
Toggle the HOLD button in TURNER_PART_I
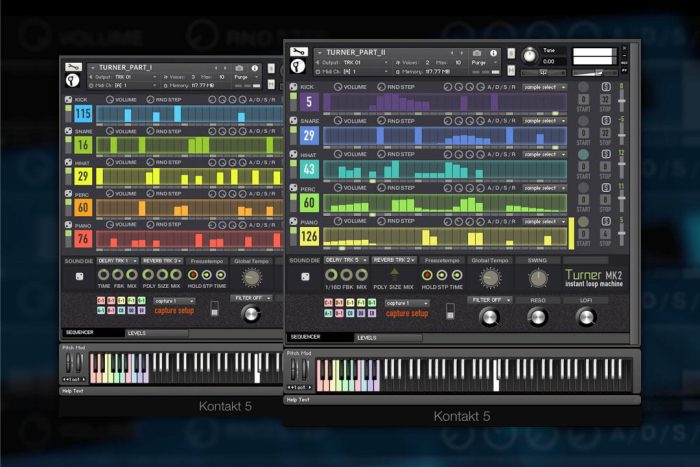(x=193, y=275)
